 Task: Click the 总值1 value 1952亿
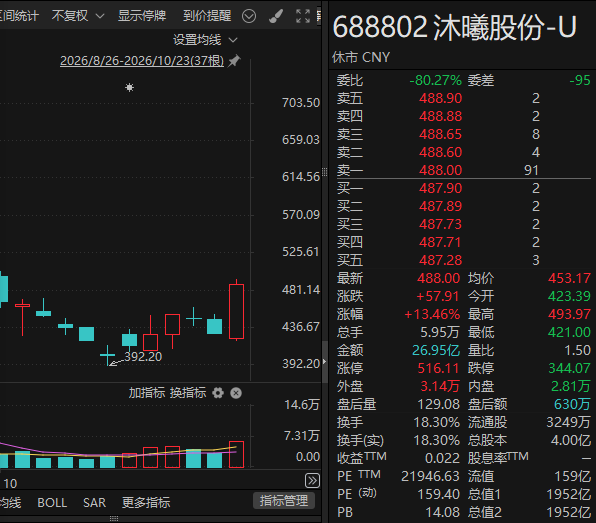click(x=568, y=494)
